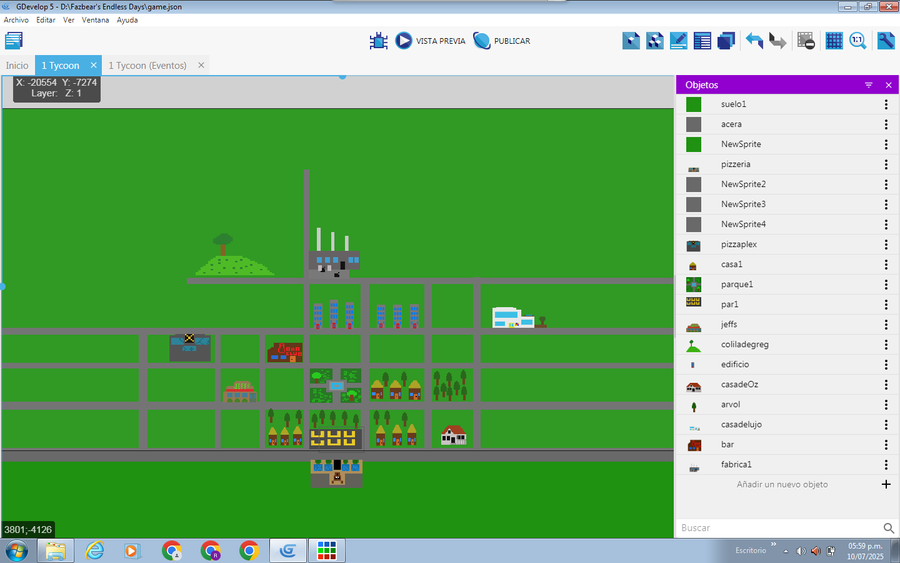Delete the selected instances icon

[806, 41]
